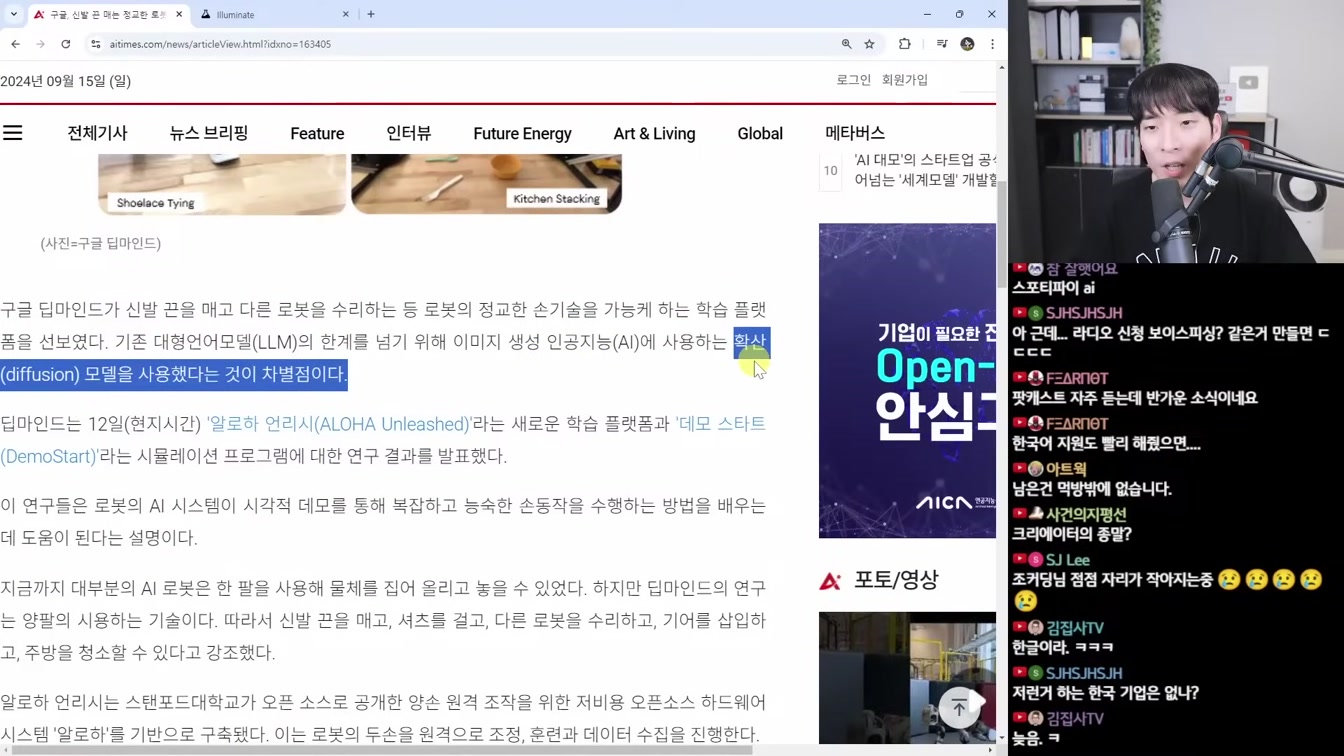Screen dimensions: 1344x756
Task: Click the caption (사진=구글 딥마인드)
Action: 101,243
